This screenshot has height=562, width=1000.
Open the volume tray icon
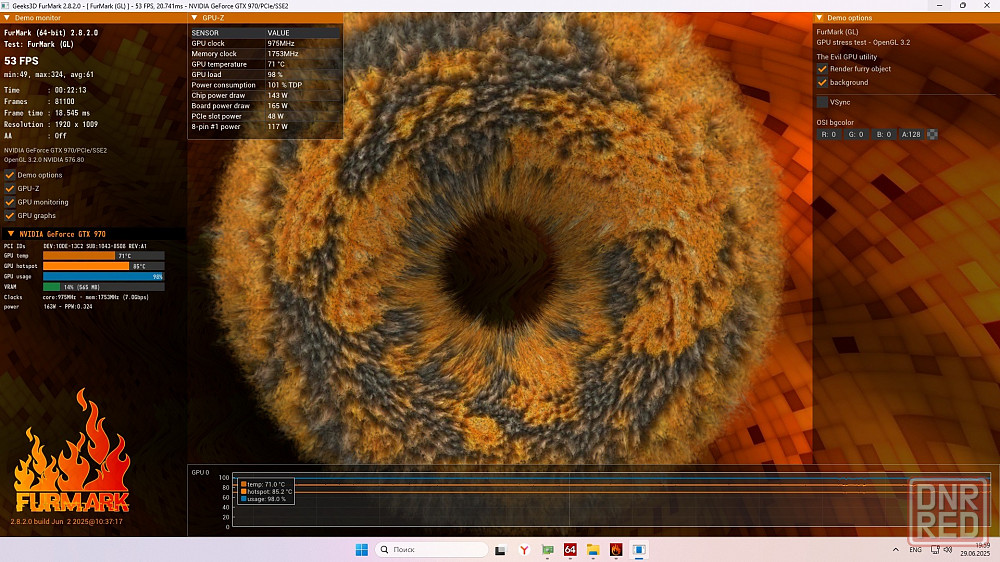(x=948, y=550)
